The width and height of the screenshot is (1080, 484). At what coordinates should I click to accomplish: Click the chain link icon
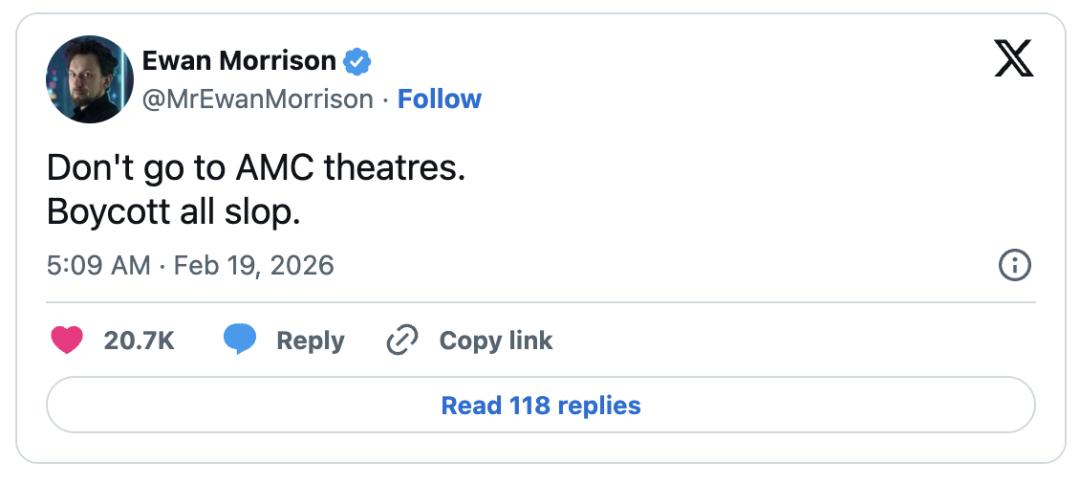pyautogui.click(x=401, y=340)
